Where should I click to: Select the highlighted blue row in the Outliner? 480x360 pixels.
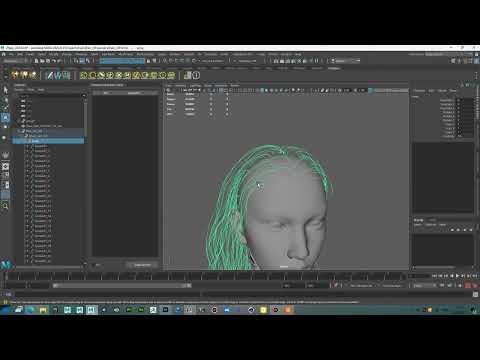click(48, 141)
